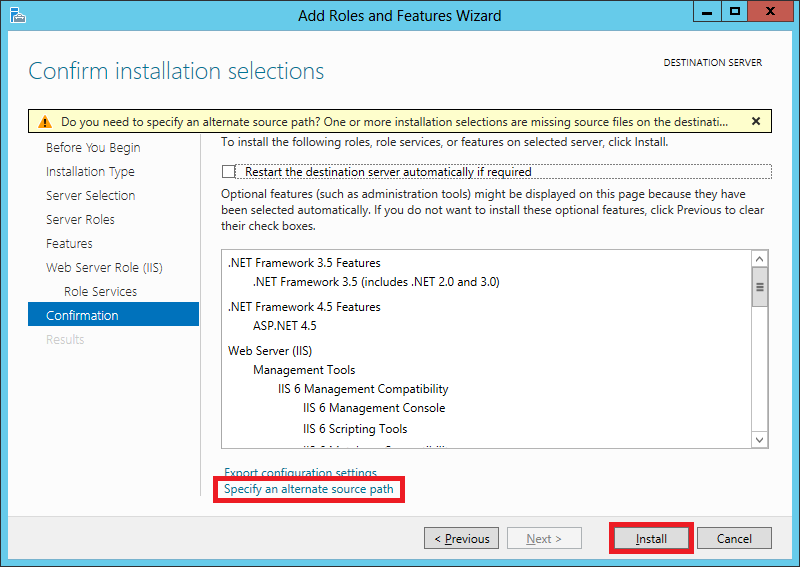Viewport: 800px width, 567px height.
Task: Select IIS 6 Management Compatibility entry
Action: click(x=363, y=389)
